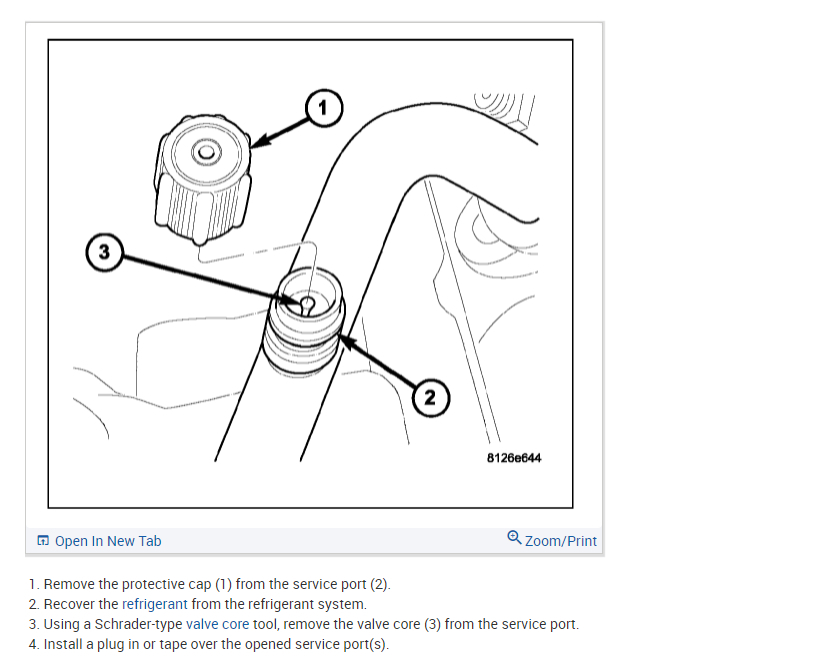
Task: Click step 3 about the Schrader-type tool
Action: pos(304,624)
